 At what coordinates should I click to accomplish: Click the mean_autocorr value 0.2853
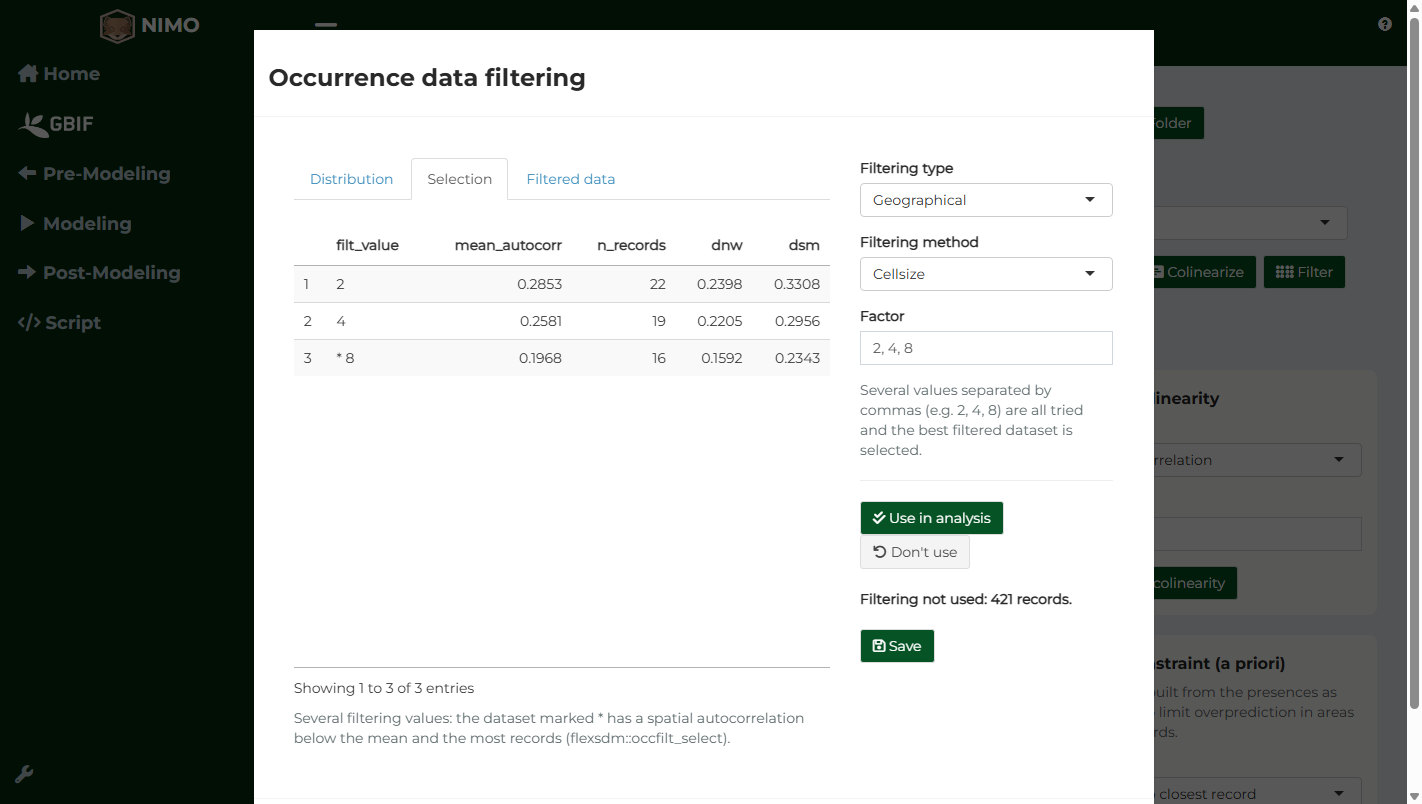540,284
